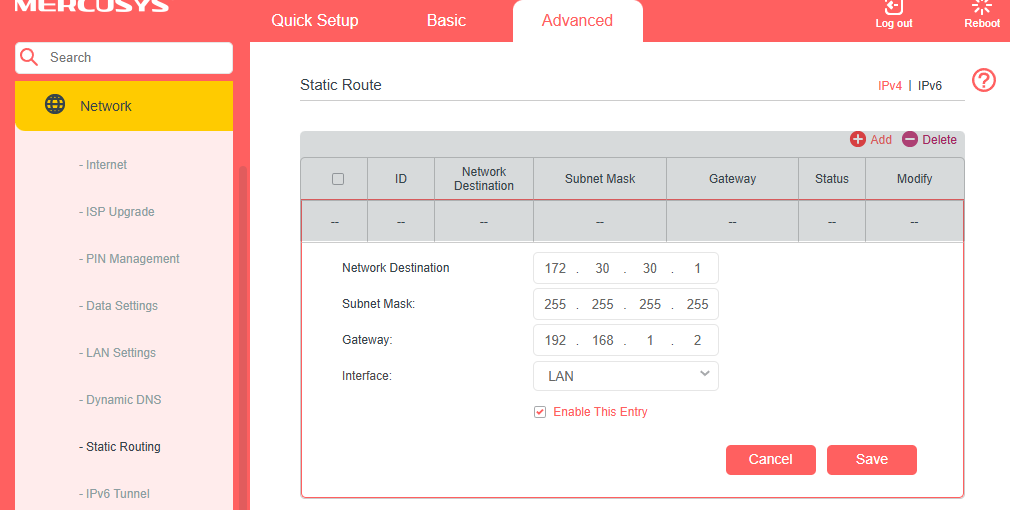Screen dimensions: 1010x510
Task: Click the Log out icon
Action: click(893, 7)
